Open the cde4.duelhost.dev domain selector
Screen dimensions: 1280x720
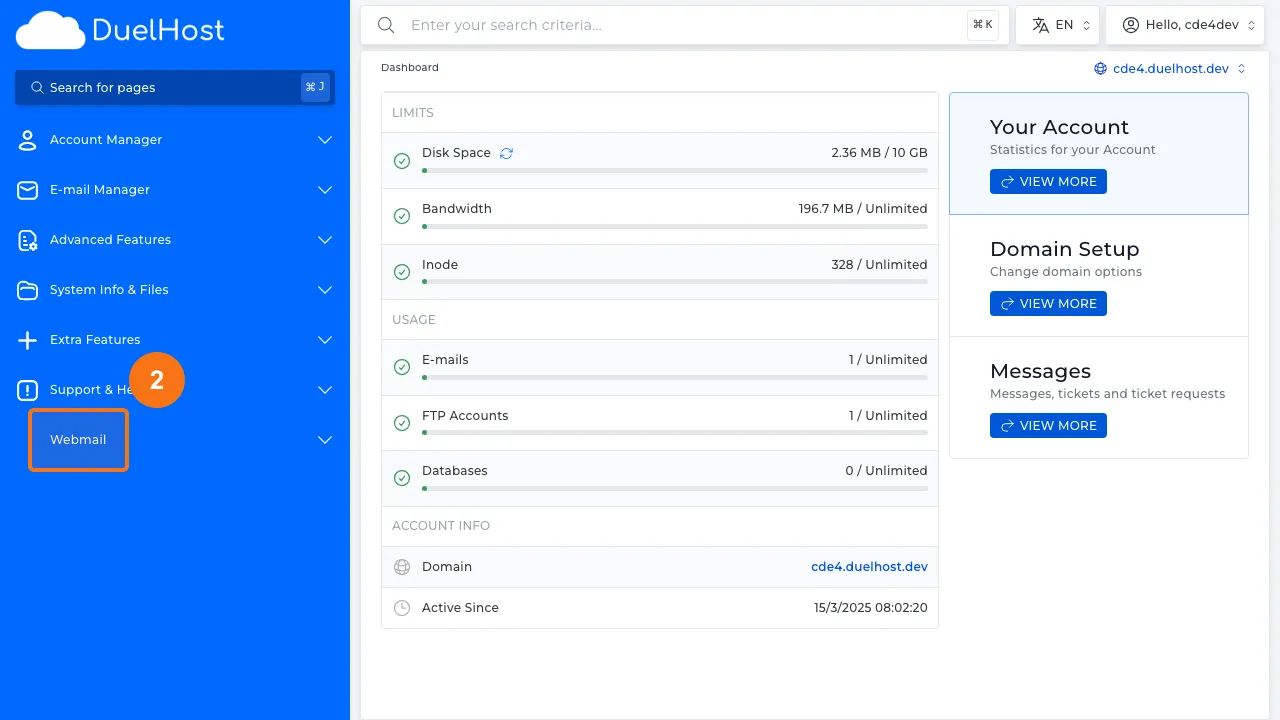[x=1170, y=69]
